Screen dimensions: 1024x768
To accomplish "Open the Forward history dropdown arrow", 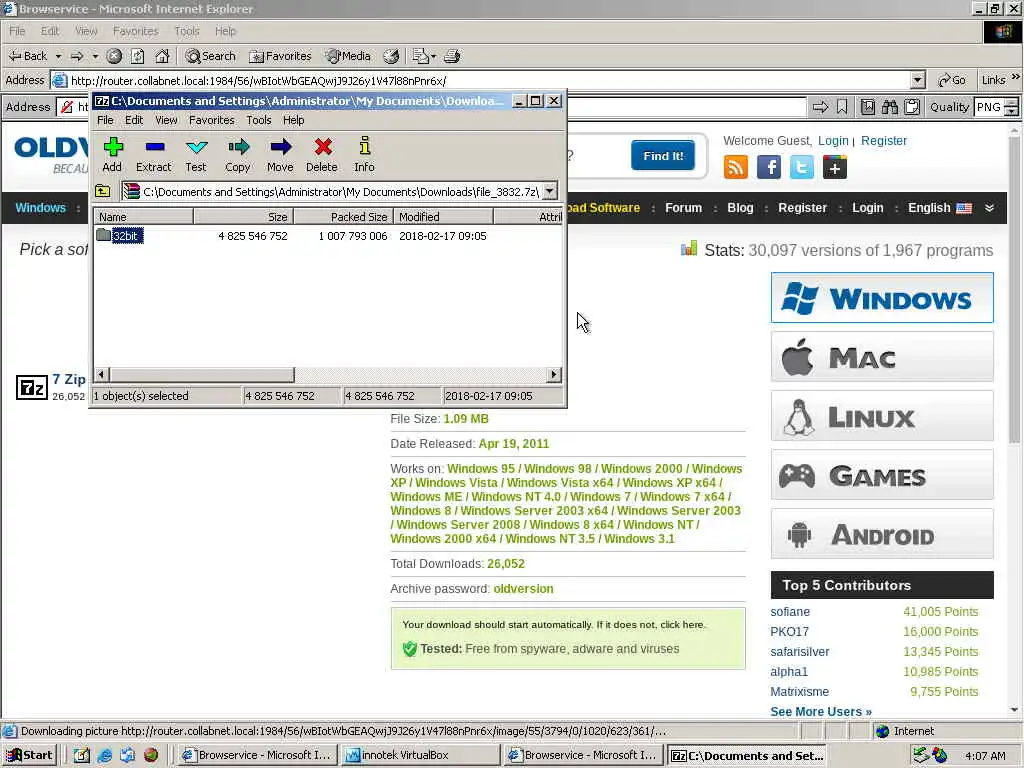I will coord(95,56).
